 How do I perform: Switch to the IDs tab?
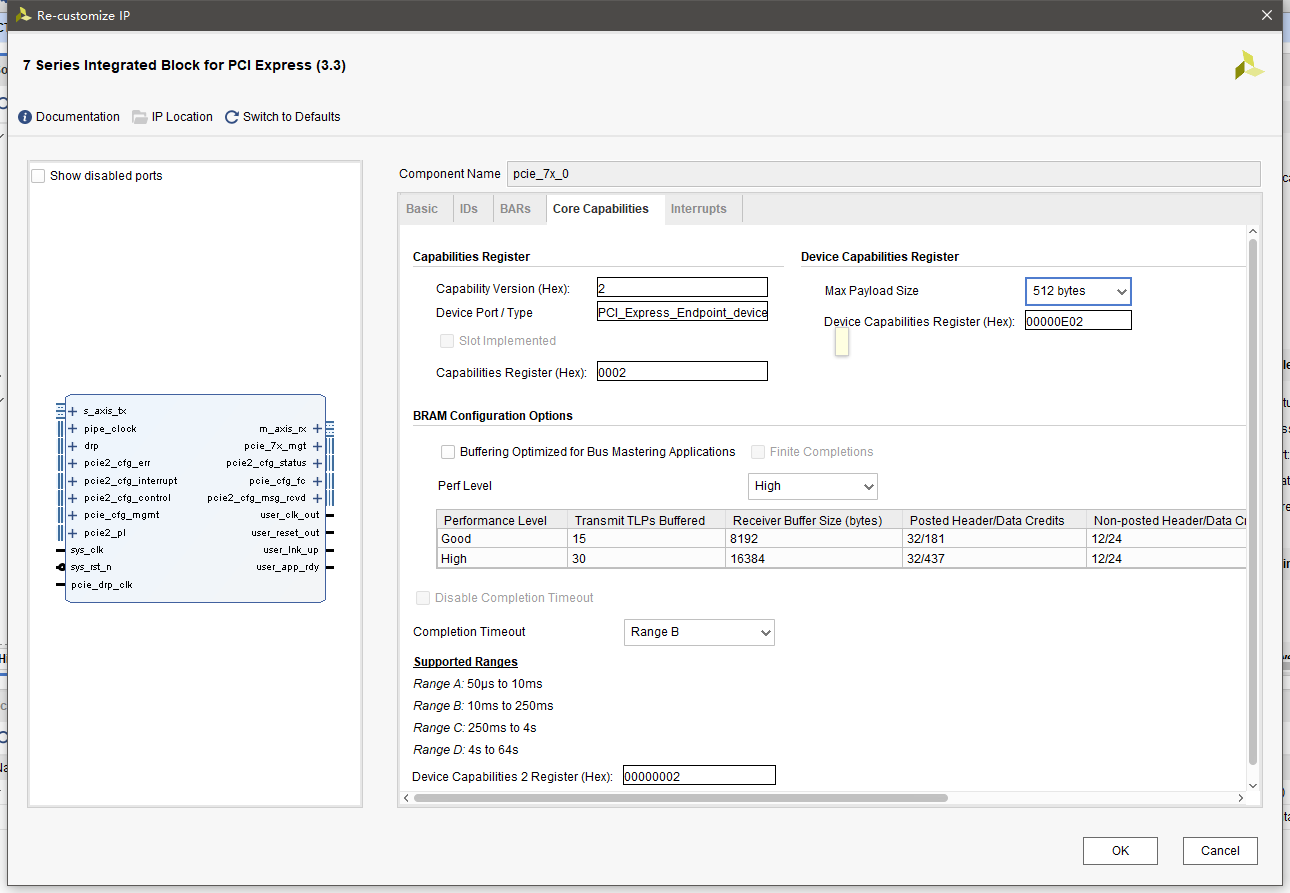469,209
